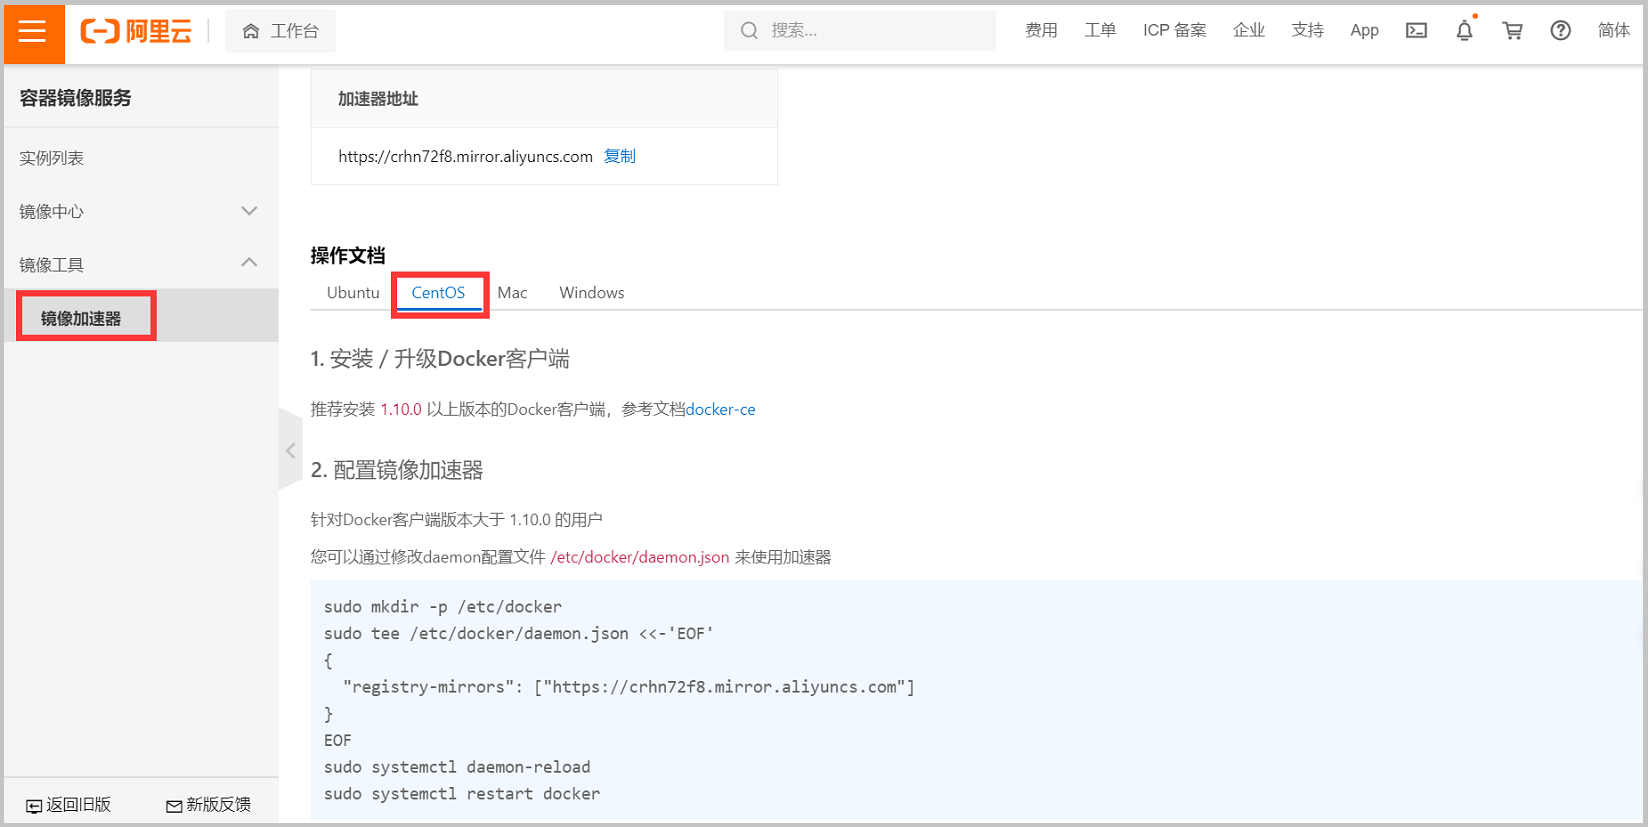Image resolution: width=1648 pixels, height=827 pixels.
Task: Select 镜像加速器 in the sidebar
Action: (x=81, y=318)
